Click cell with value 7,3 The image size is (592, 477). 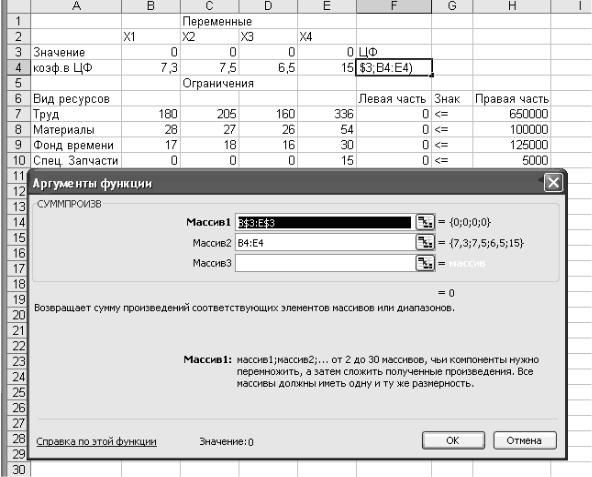pos(151,68)
